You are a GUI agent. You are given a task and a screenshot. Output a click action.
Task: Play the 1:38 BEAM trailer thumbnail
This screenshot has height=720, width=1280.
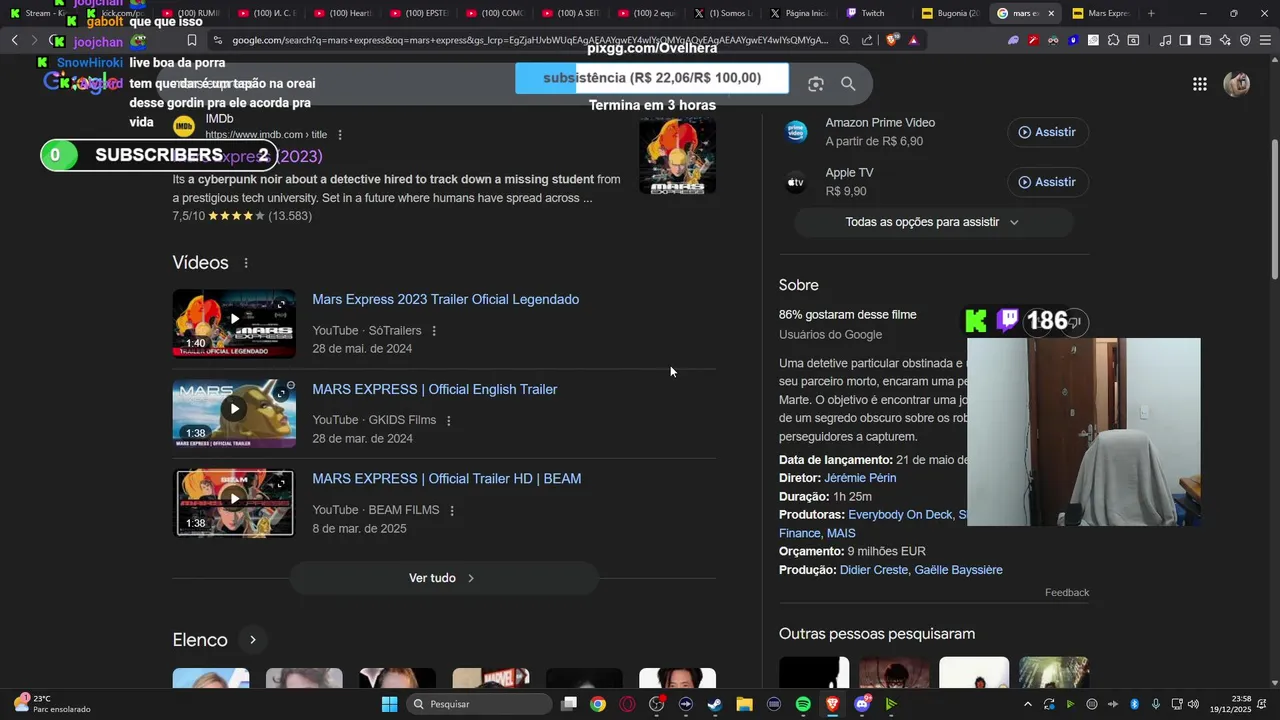tap(234, 503)
